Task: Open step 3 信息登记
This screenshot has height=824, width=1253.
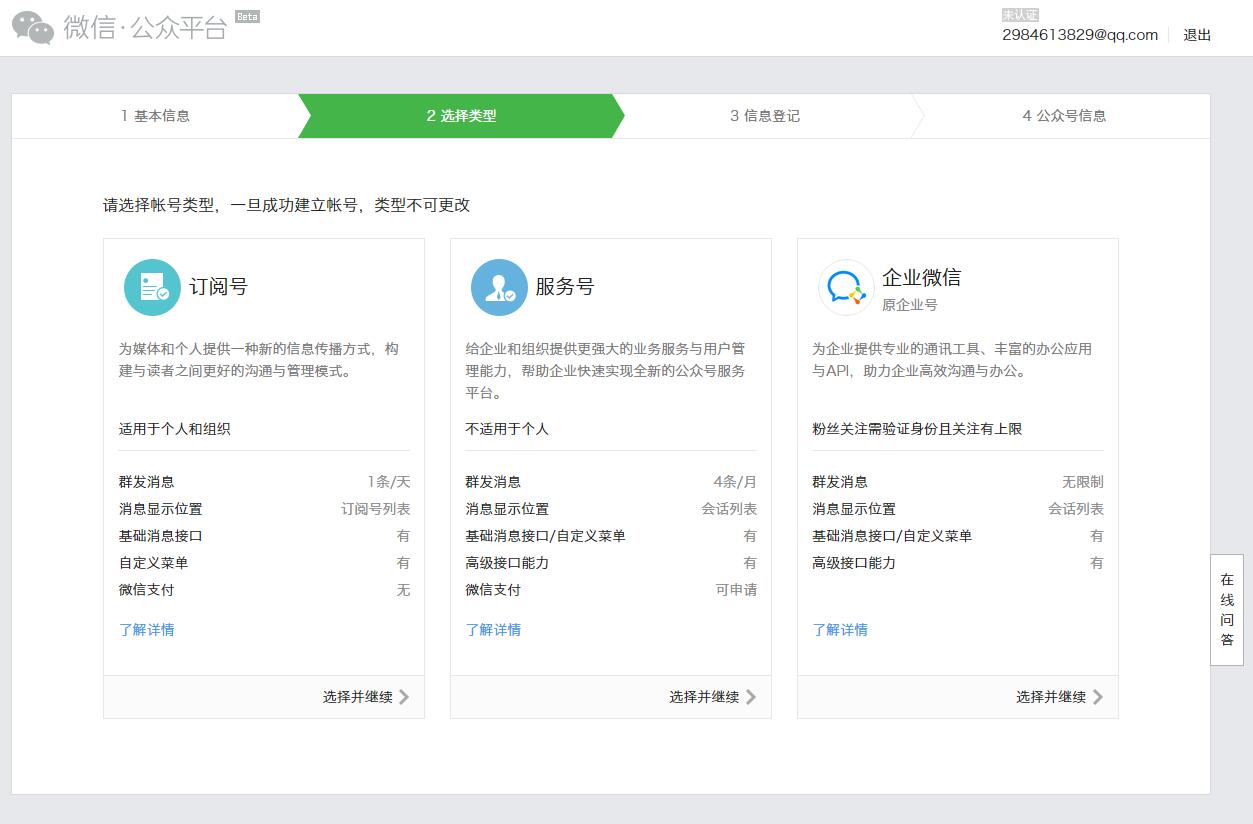Action: point(765,116)
